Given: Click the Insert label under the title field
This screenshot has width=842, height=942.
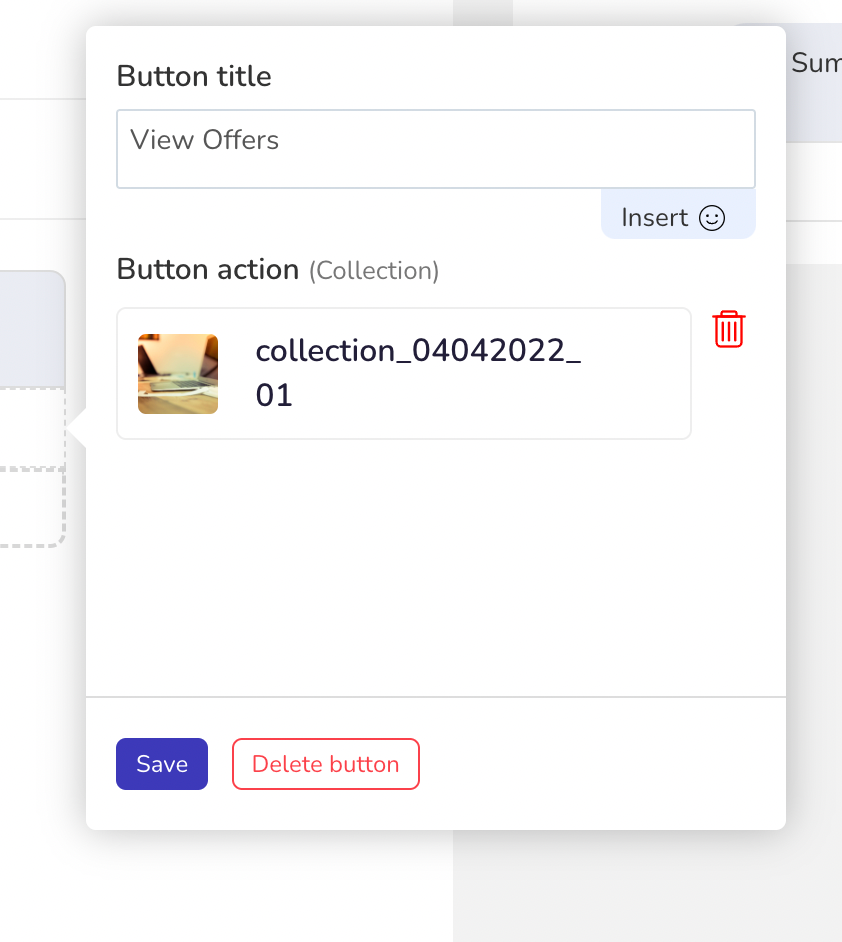Looking at the screenshot, I should pos(655,217).
